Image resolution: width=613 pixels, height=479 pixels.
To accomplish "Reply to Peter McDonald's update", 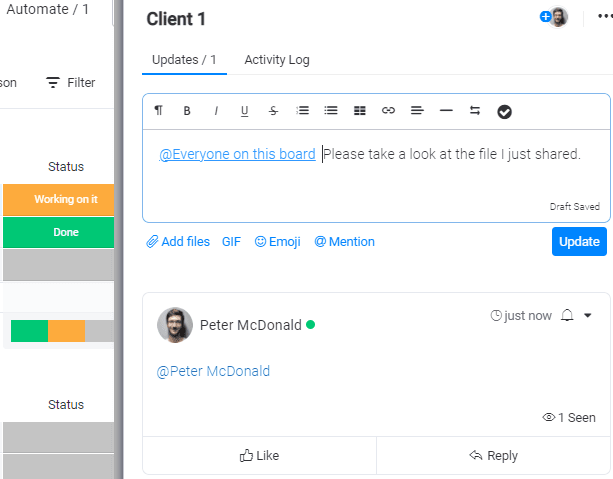I will (493, 456).
